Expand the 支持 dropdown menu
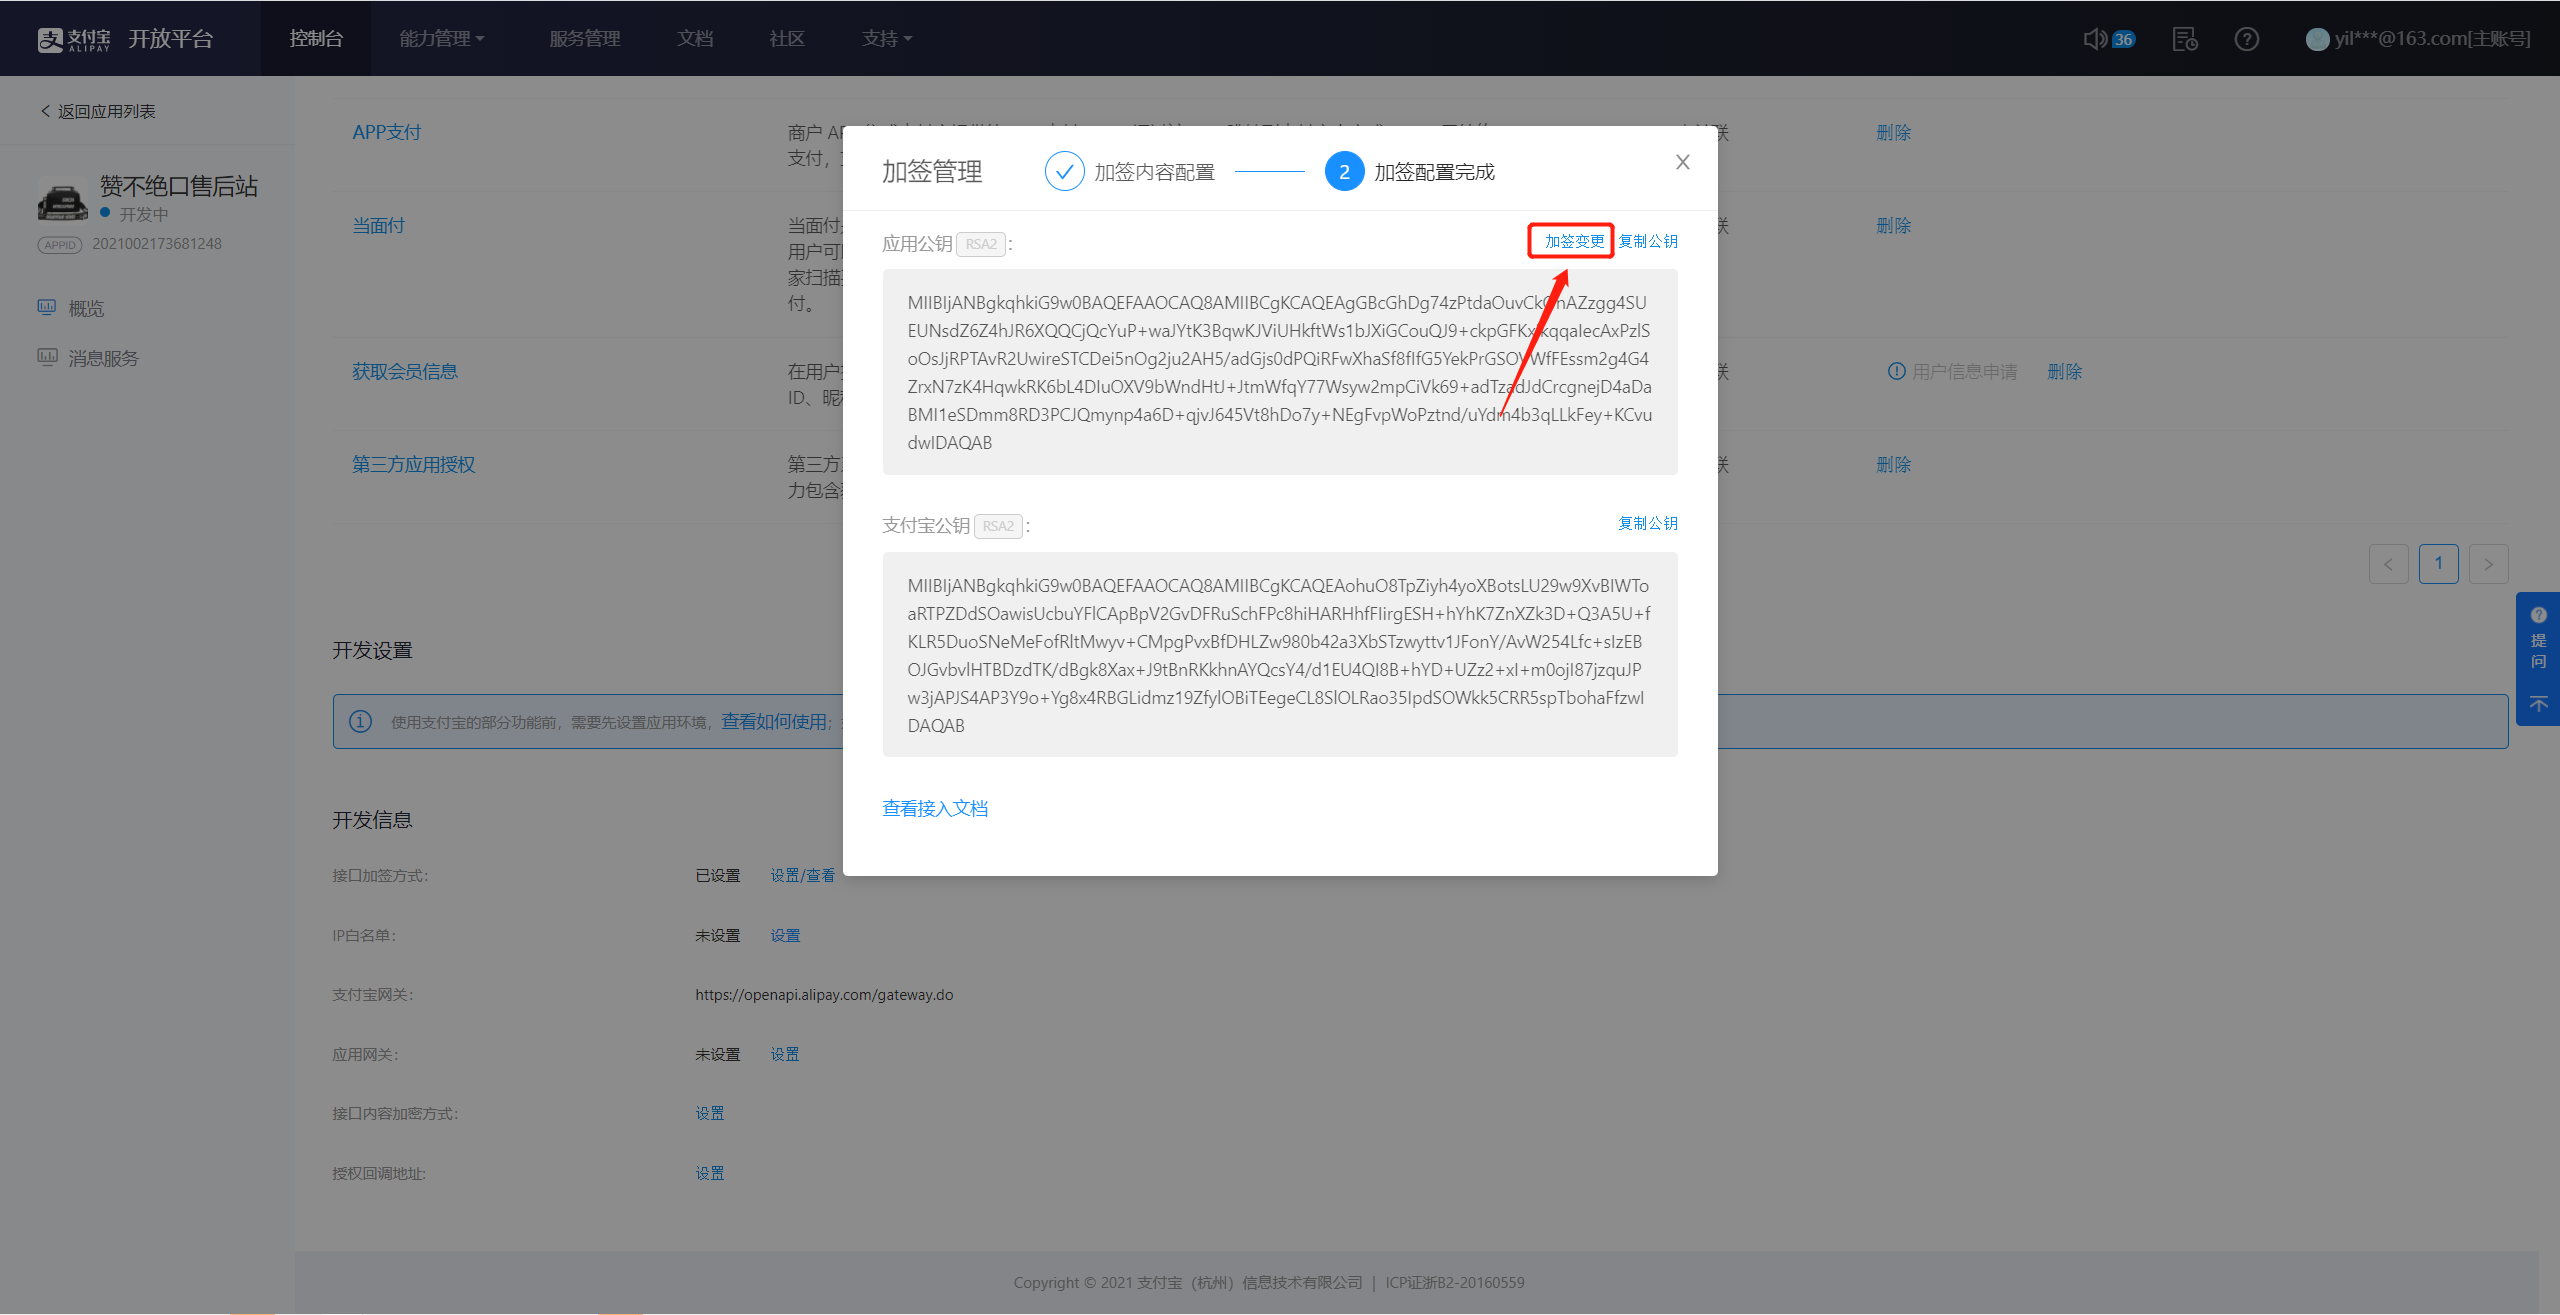2560x1315 pixels. pyautogui.click(x=886, y=39)
